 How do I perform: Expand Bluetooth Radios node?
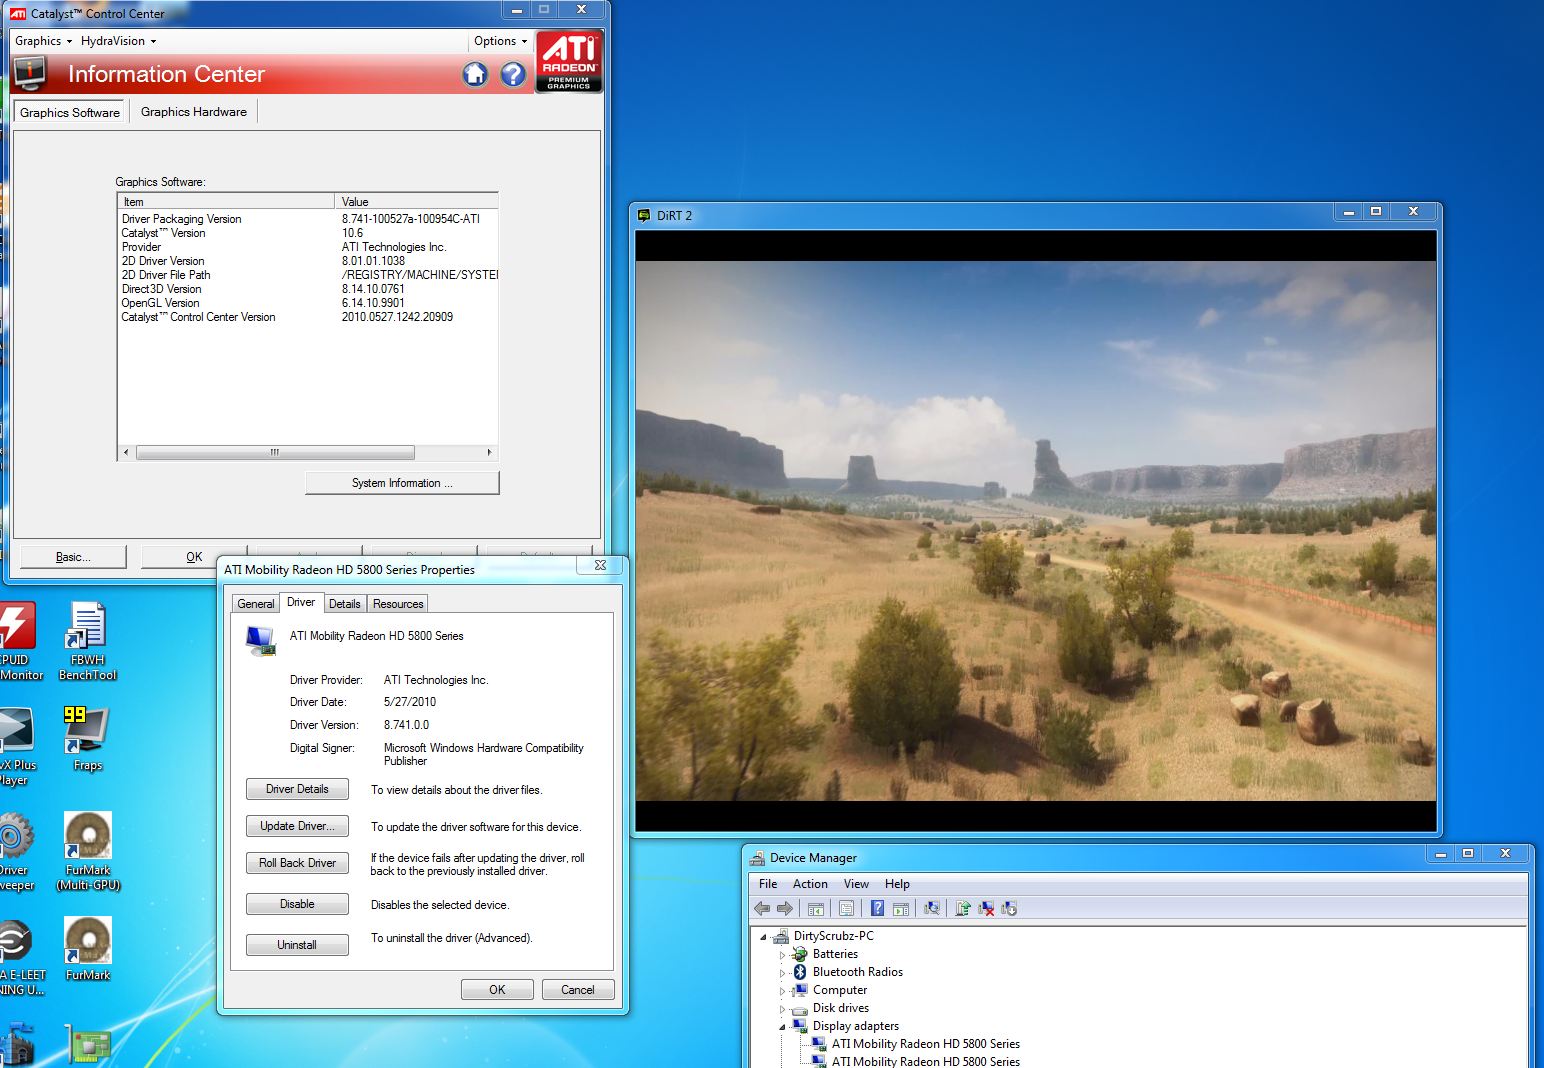(782, 973)
